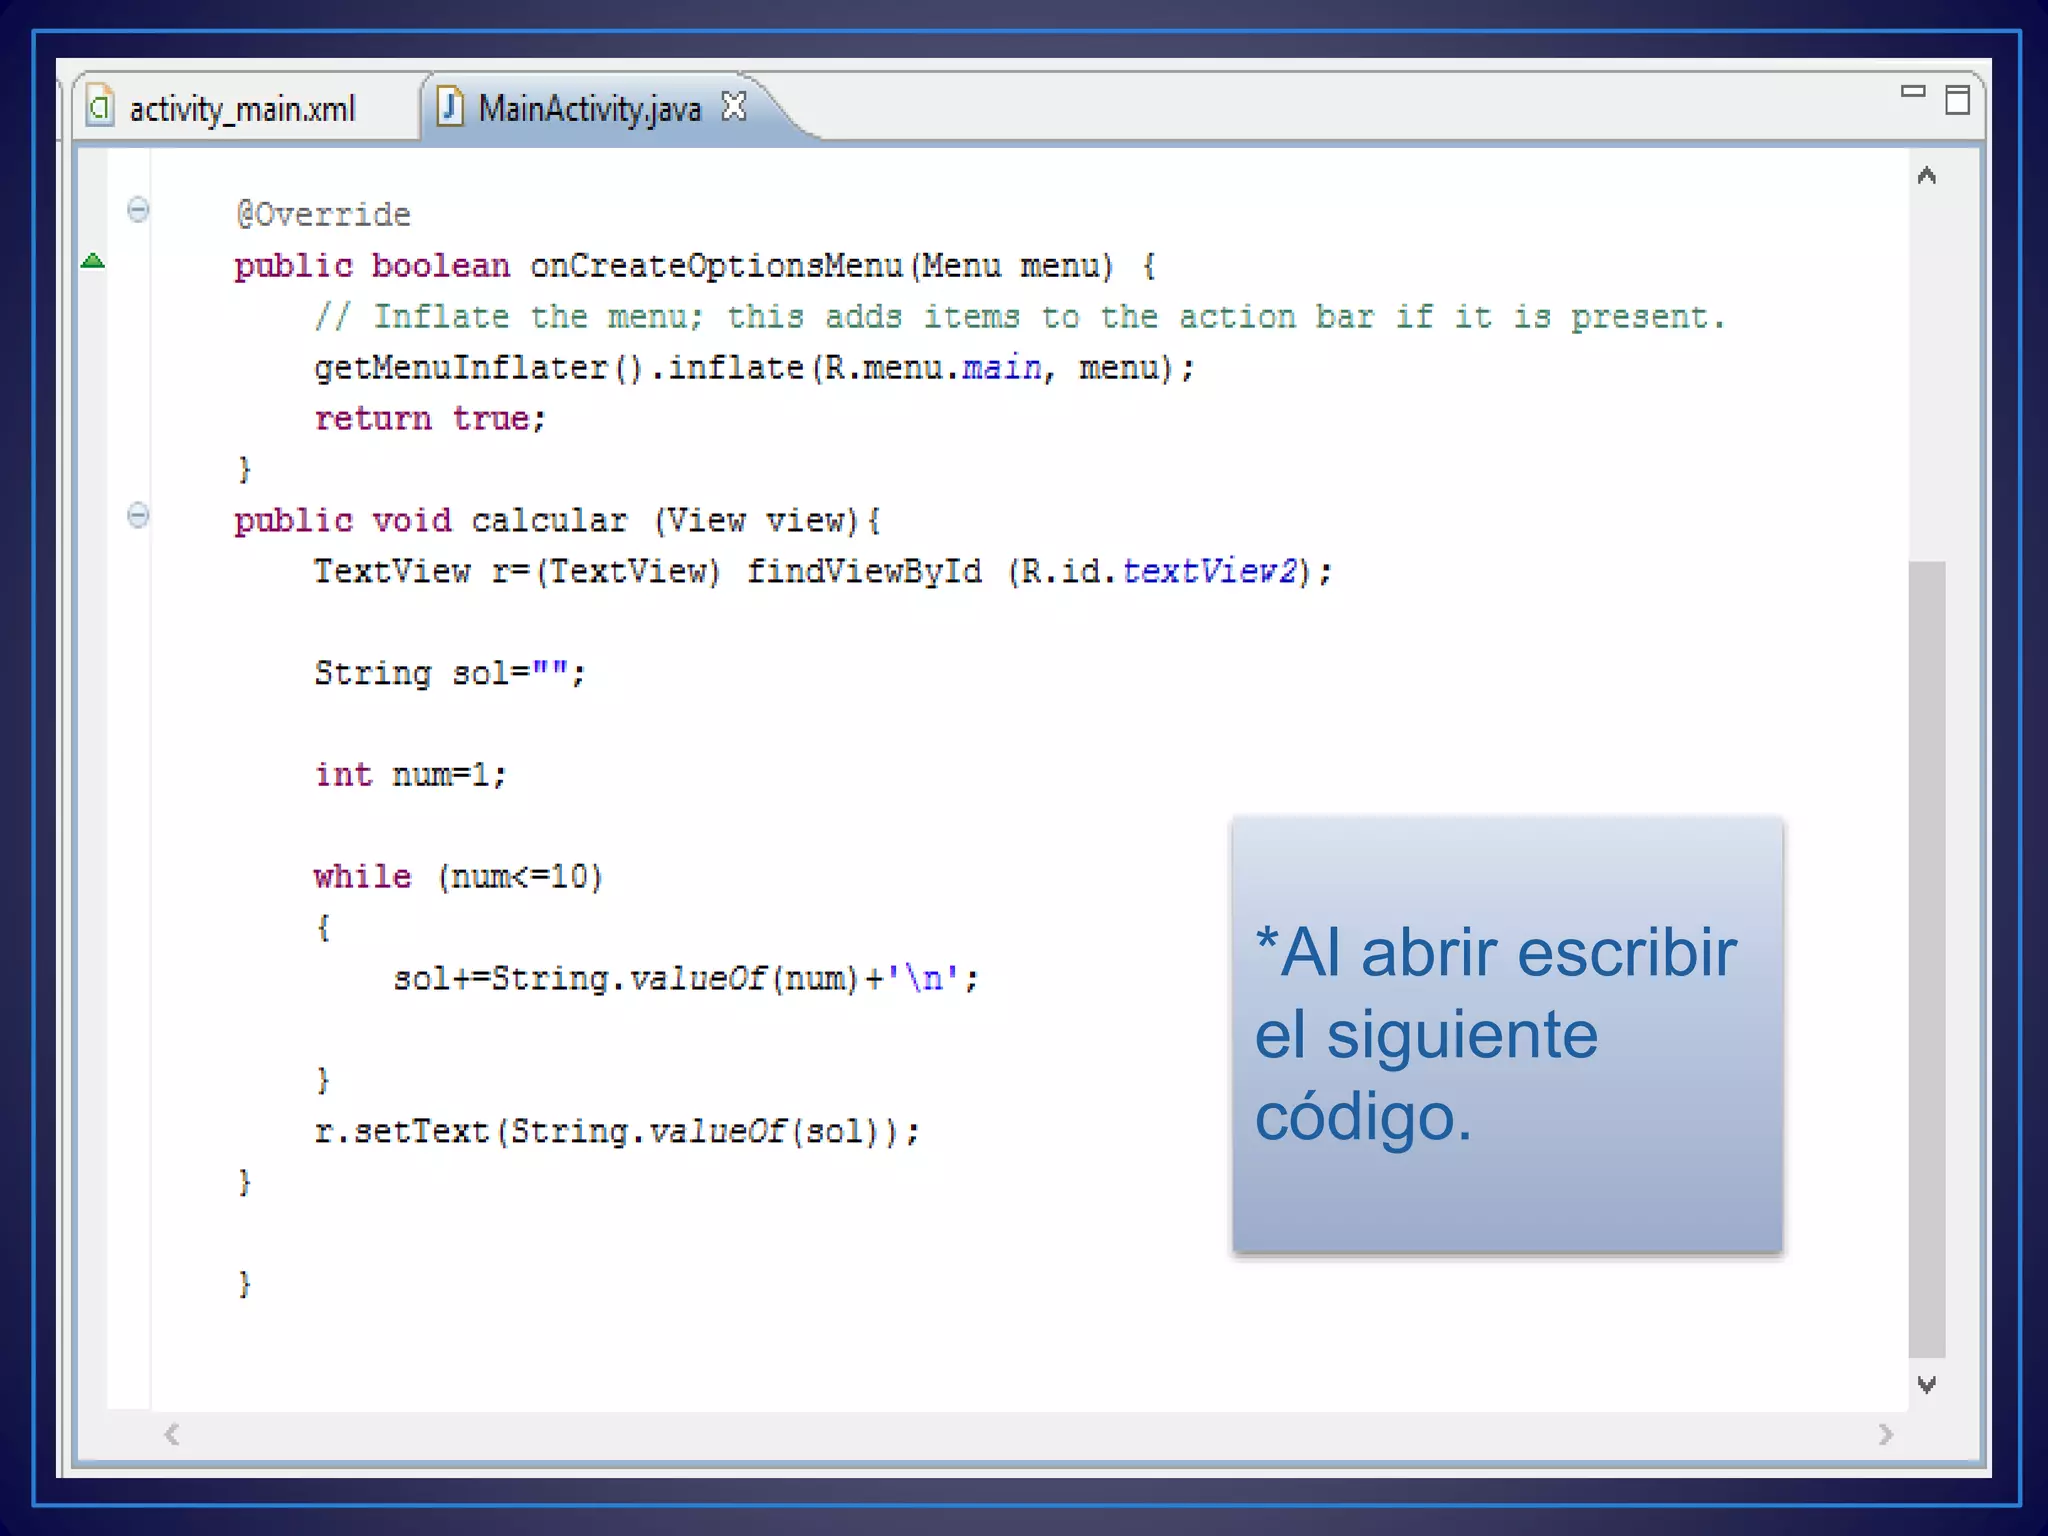Click the blue note 'Al abrir escribir el siguiente código'

point(1507,1035)
